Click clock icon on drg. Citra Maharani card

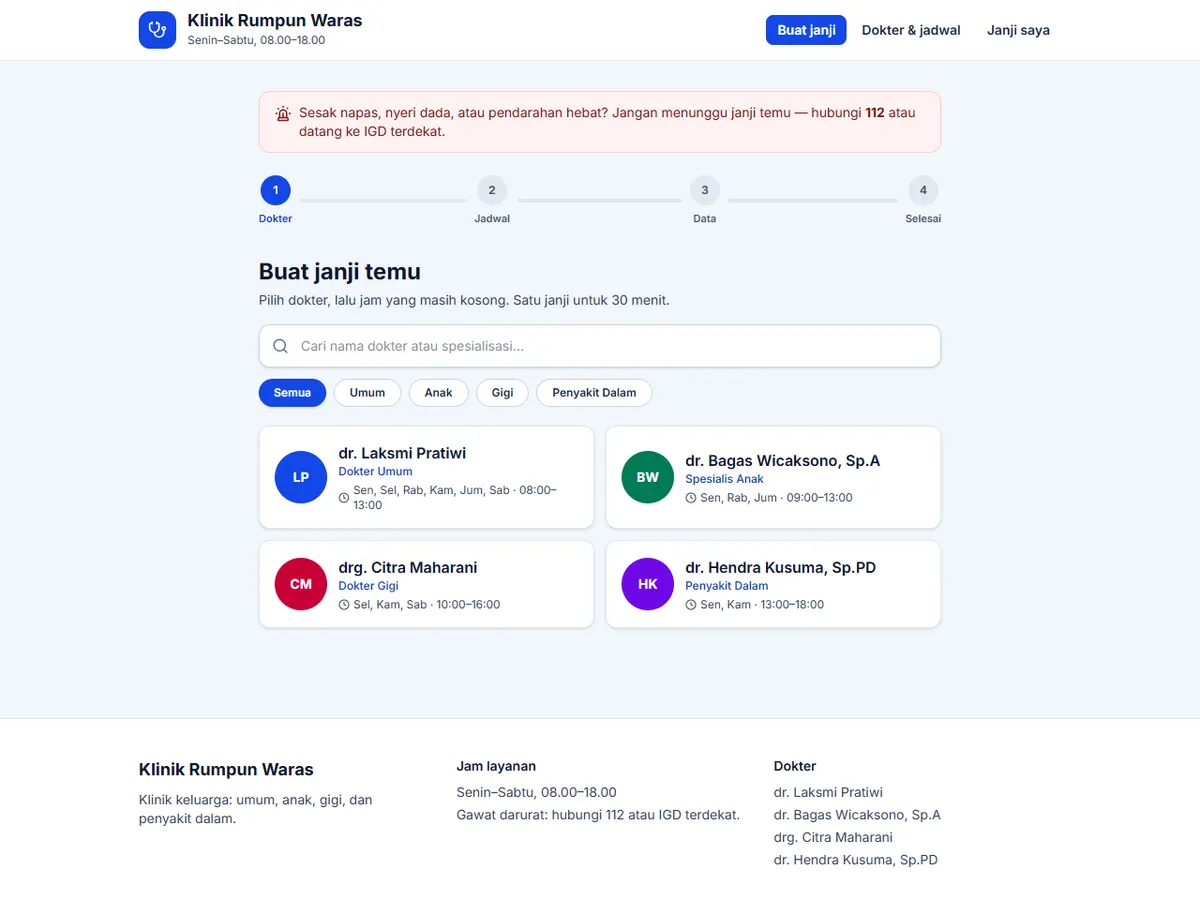pyautogui.click(x=344, y=605)
